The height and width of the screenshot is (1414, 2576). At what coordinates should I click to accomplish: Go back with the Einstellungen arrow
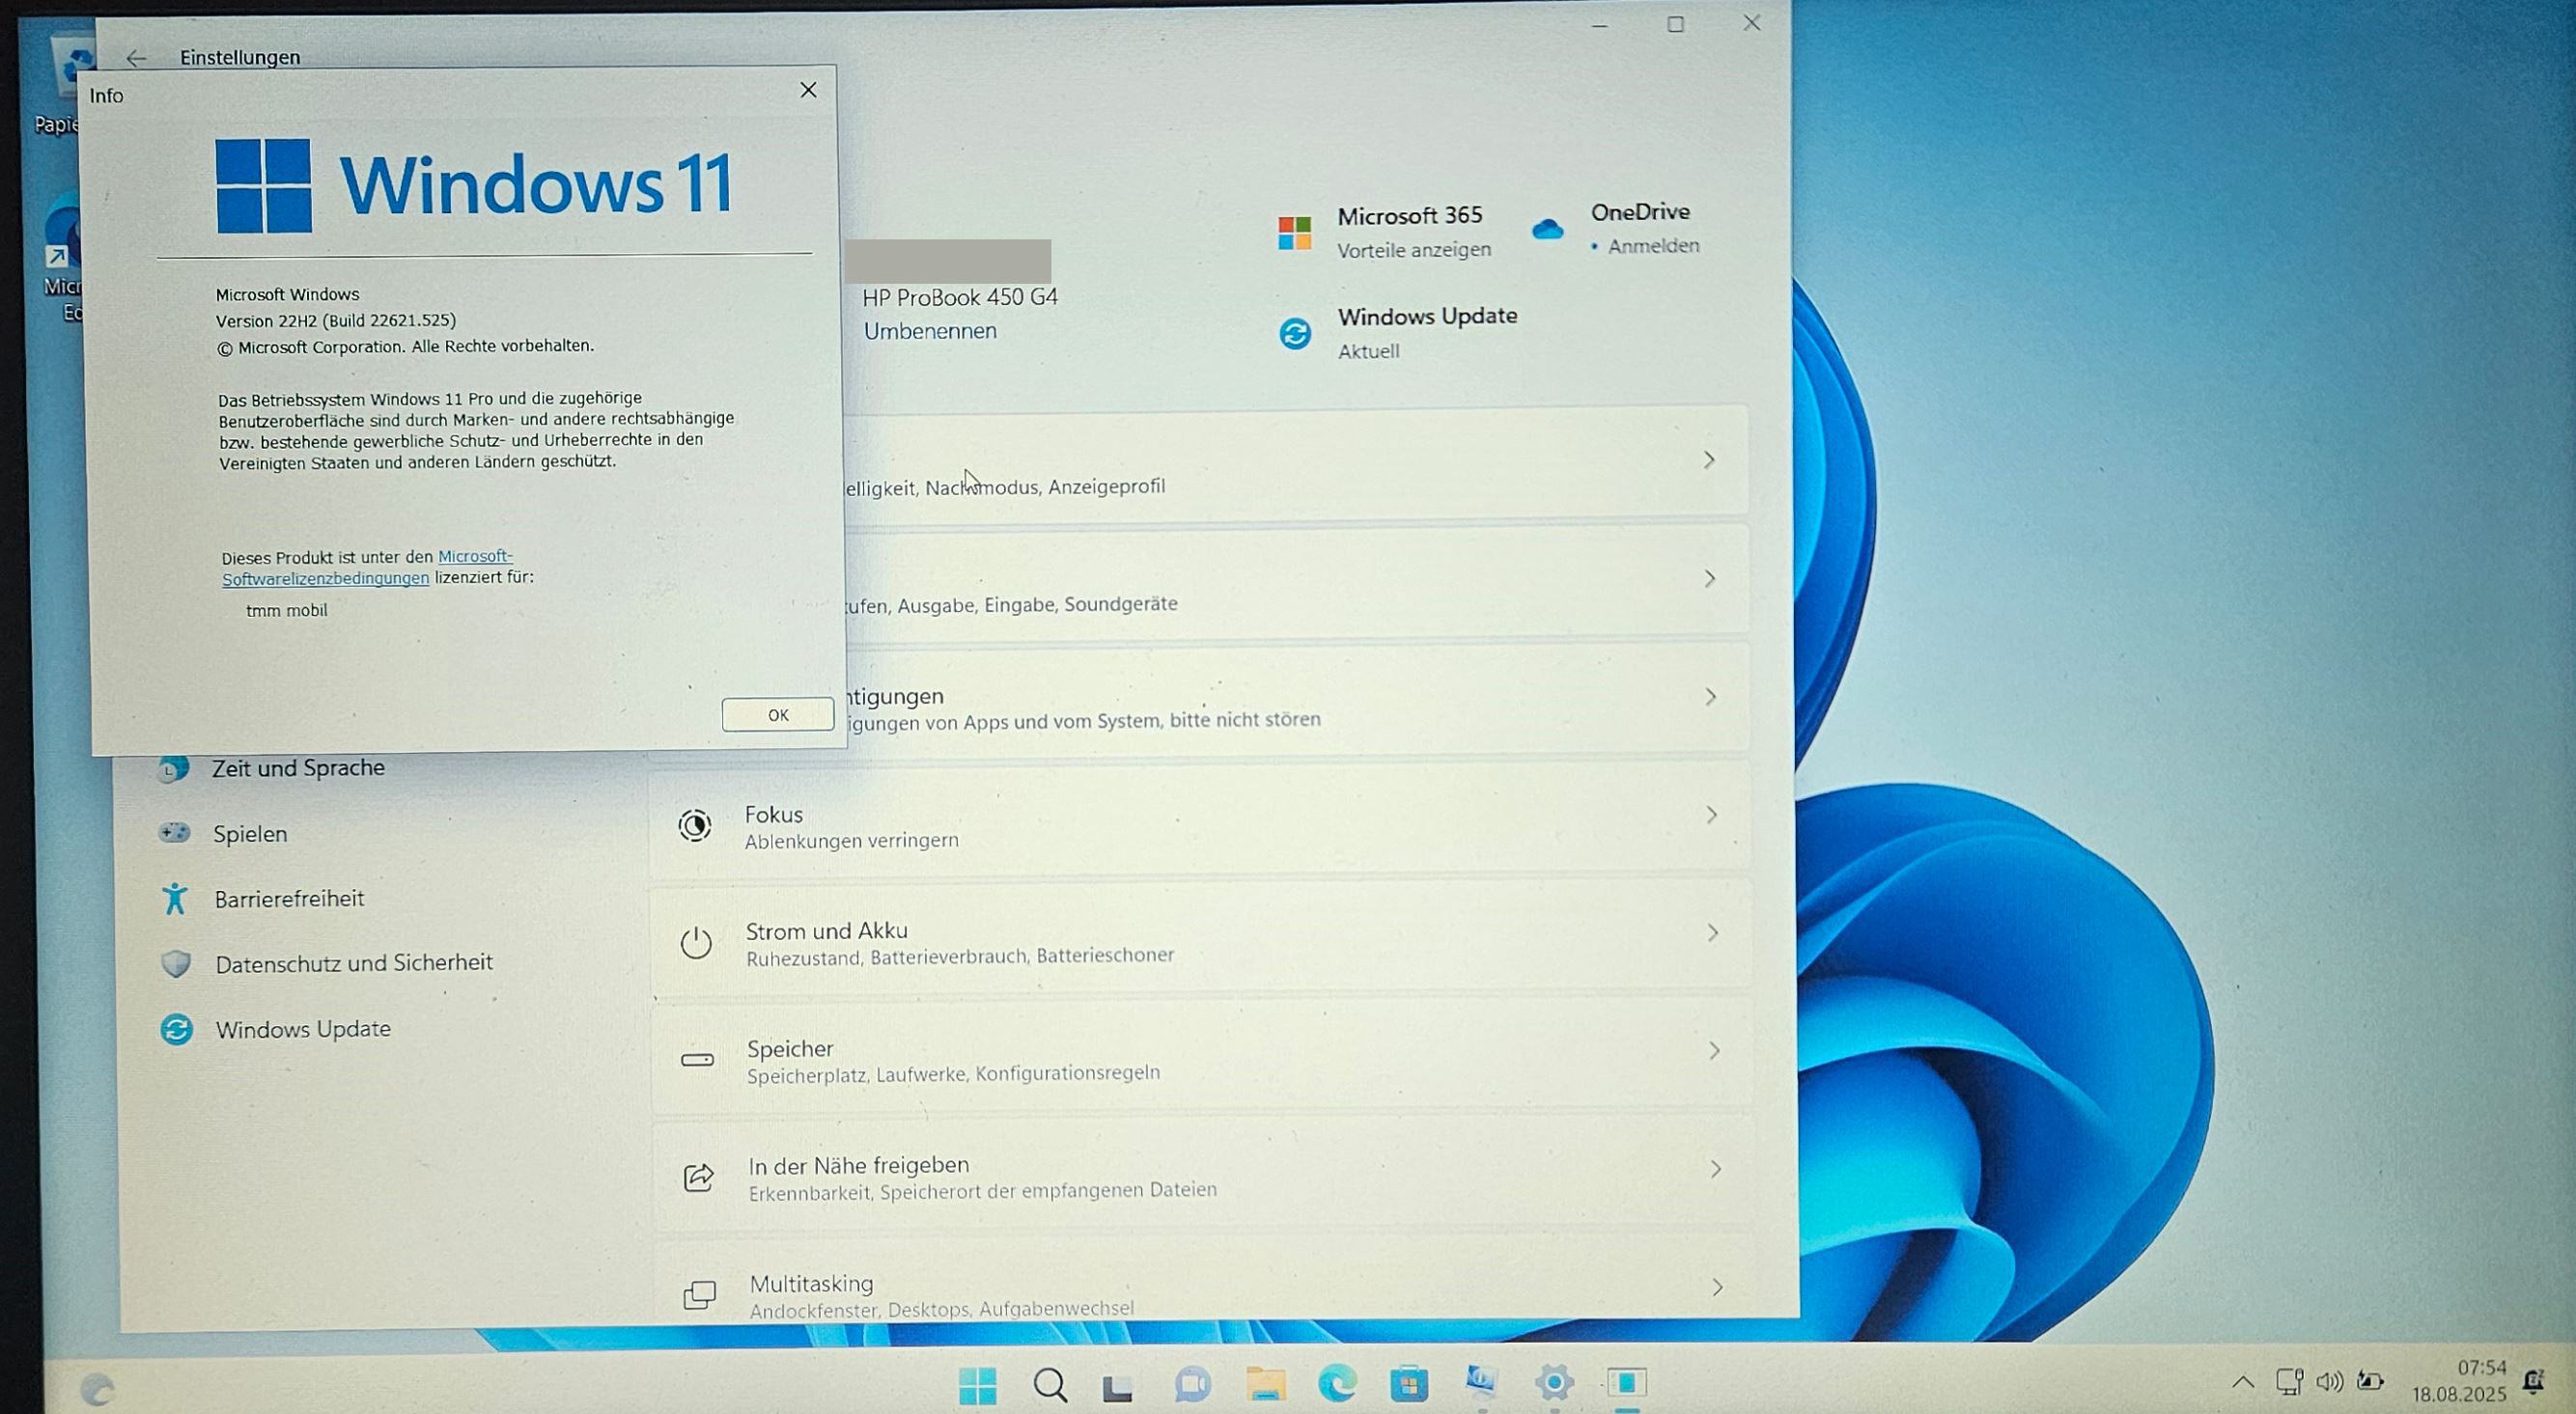point(136,58)
